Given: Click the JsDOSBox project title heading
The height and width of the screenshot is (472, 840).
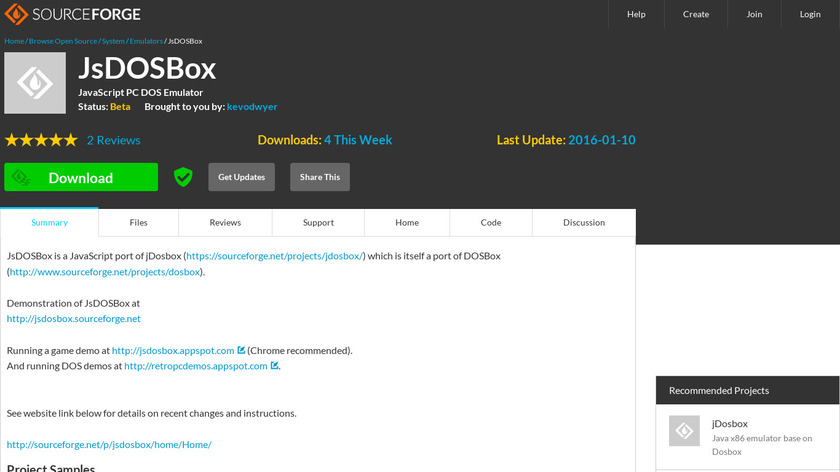Looking at the screenshot, I should [x=147, y=69].
